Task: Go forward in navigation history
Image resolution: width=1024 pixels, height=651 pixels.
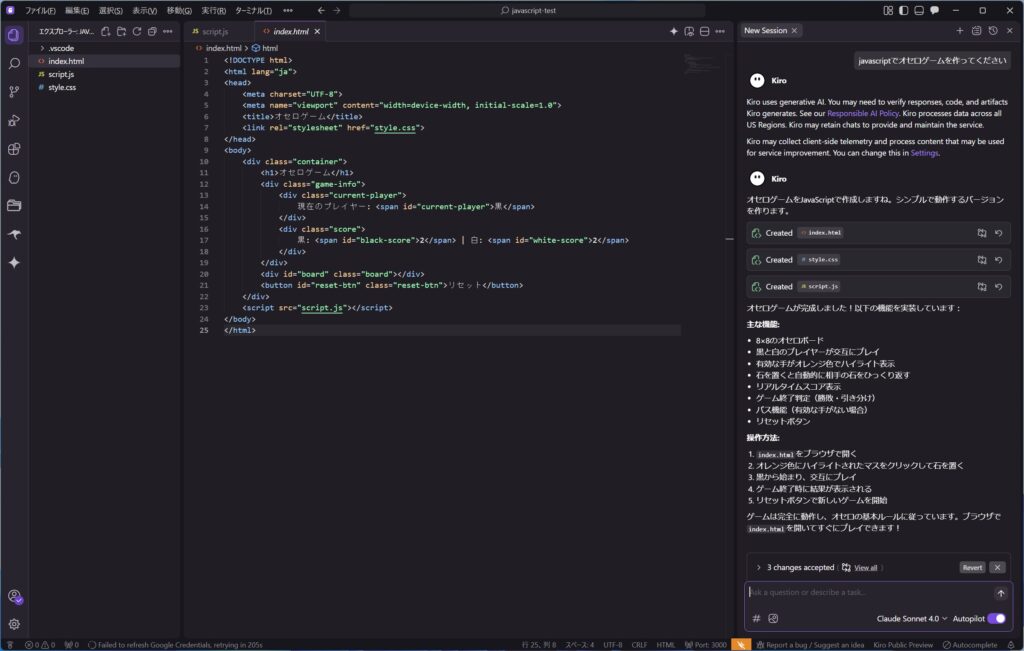Action: (x=336, y=10)
